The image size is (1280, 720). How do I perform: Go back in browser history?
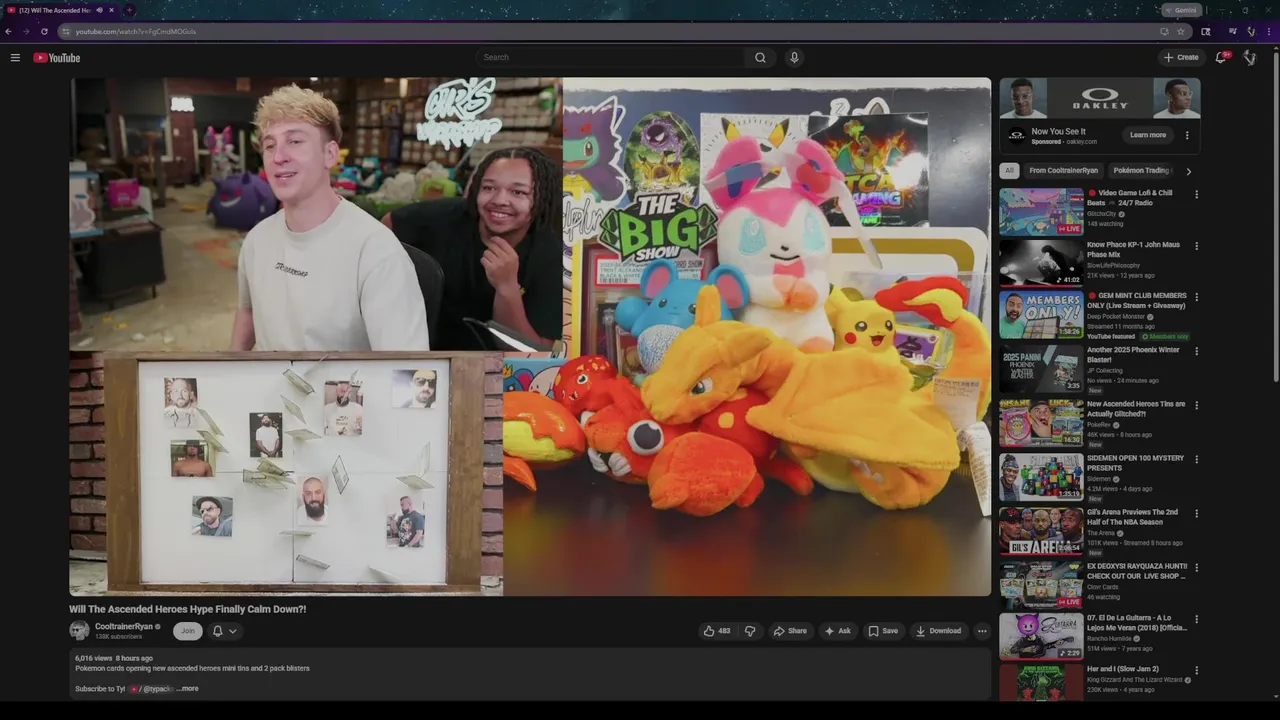click(x=8, y=31)
